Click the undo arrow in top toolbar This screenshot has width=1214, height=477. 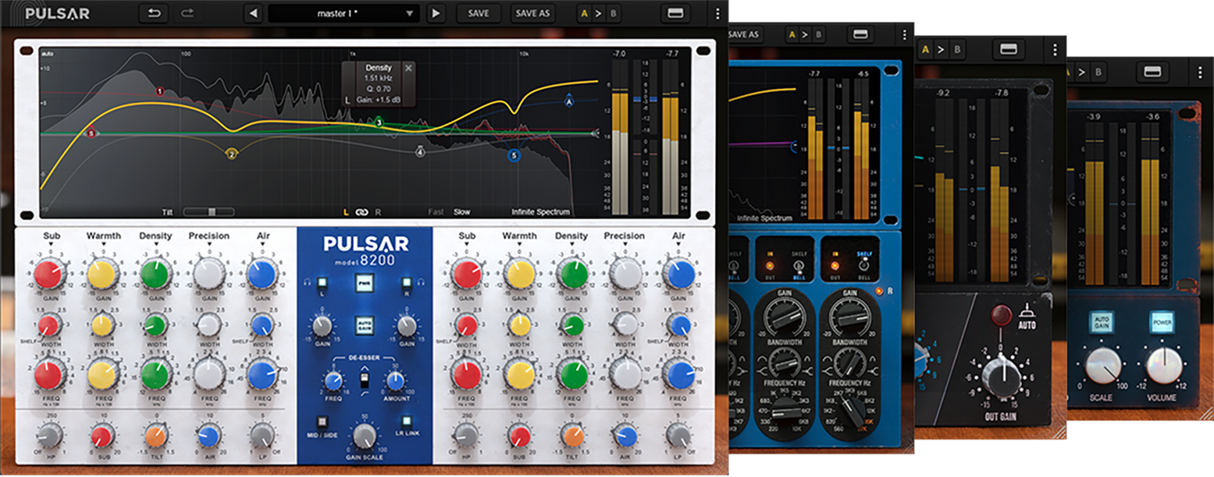click(153, 14)
